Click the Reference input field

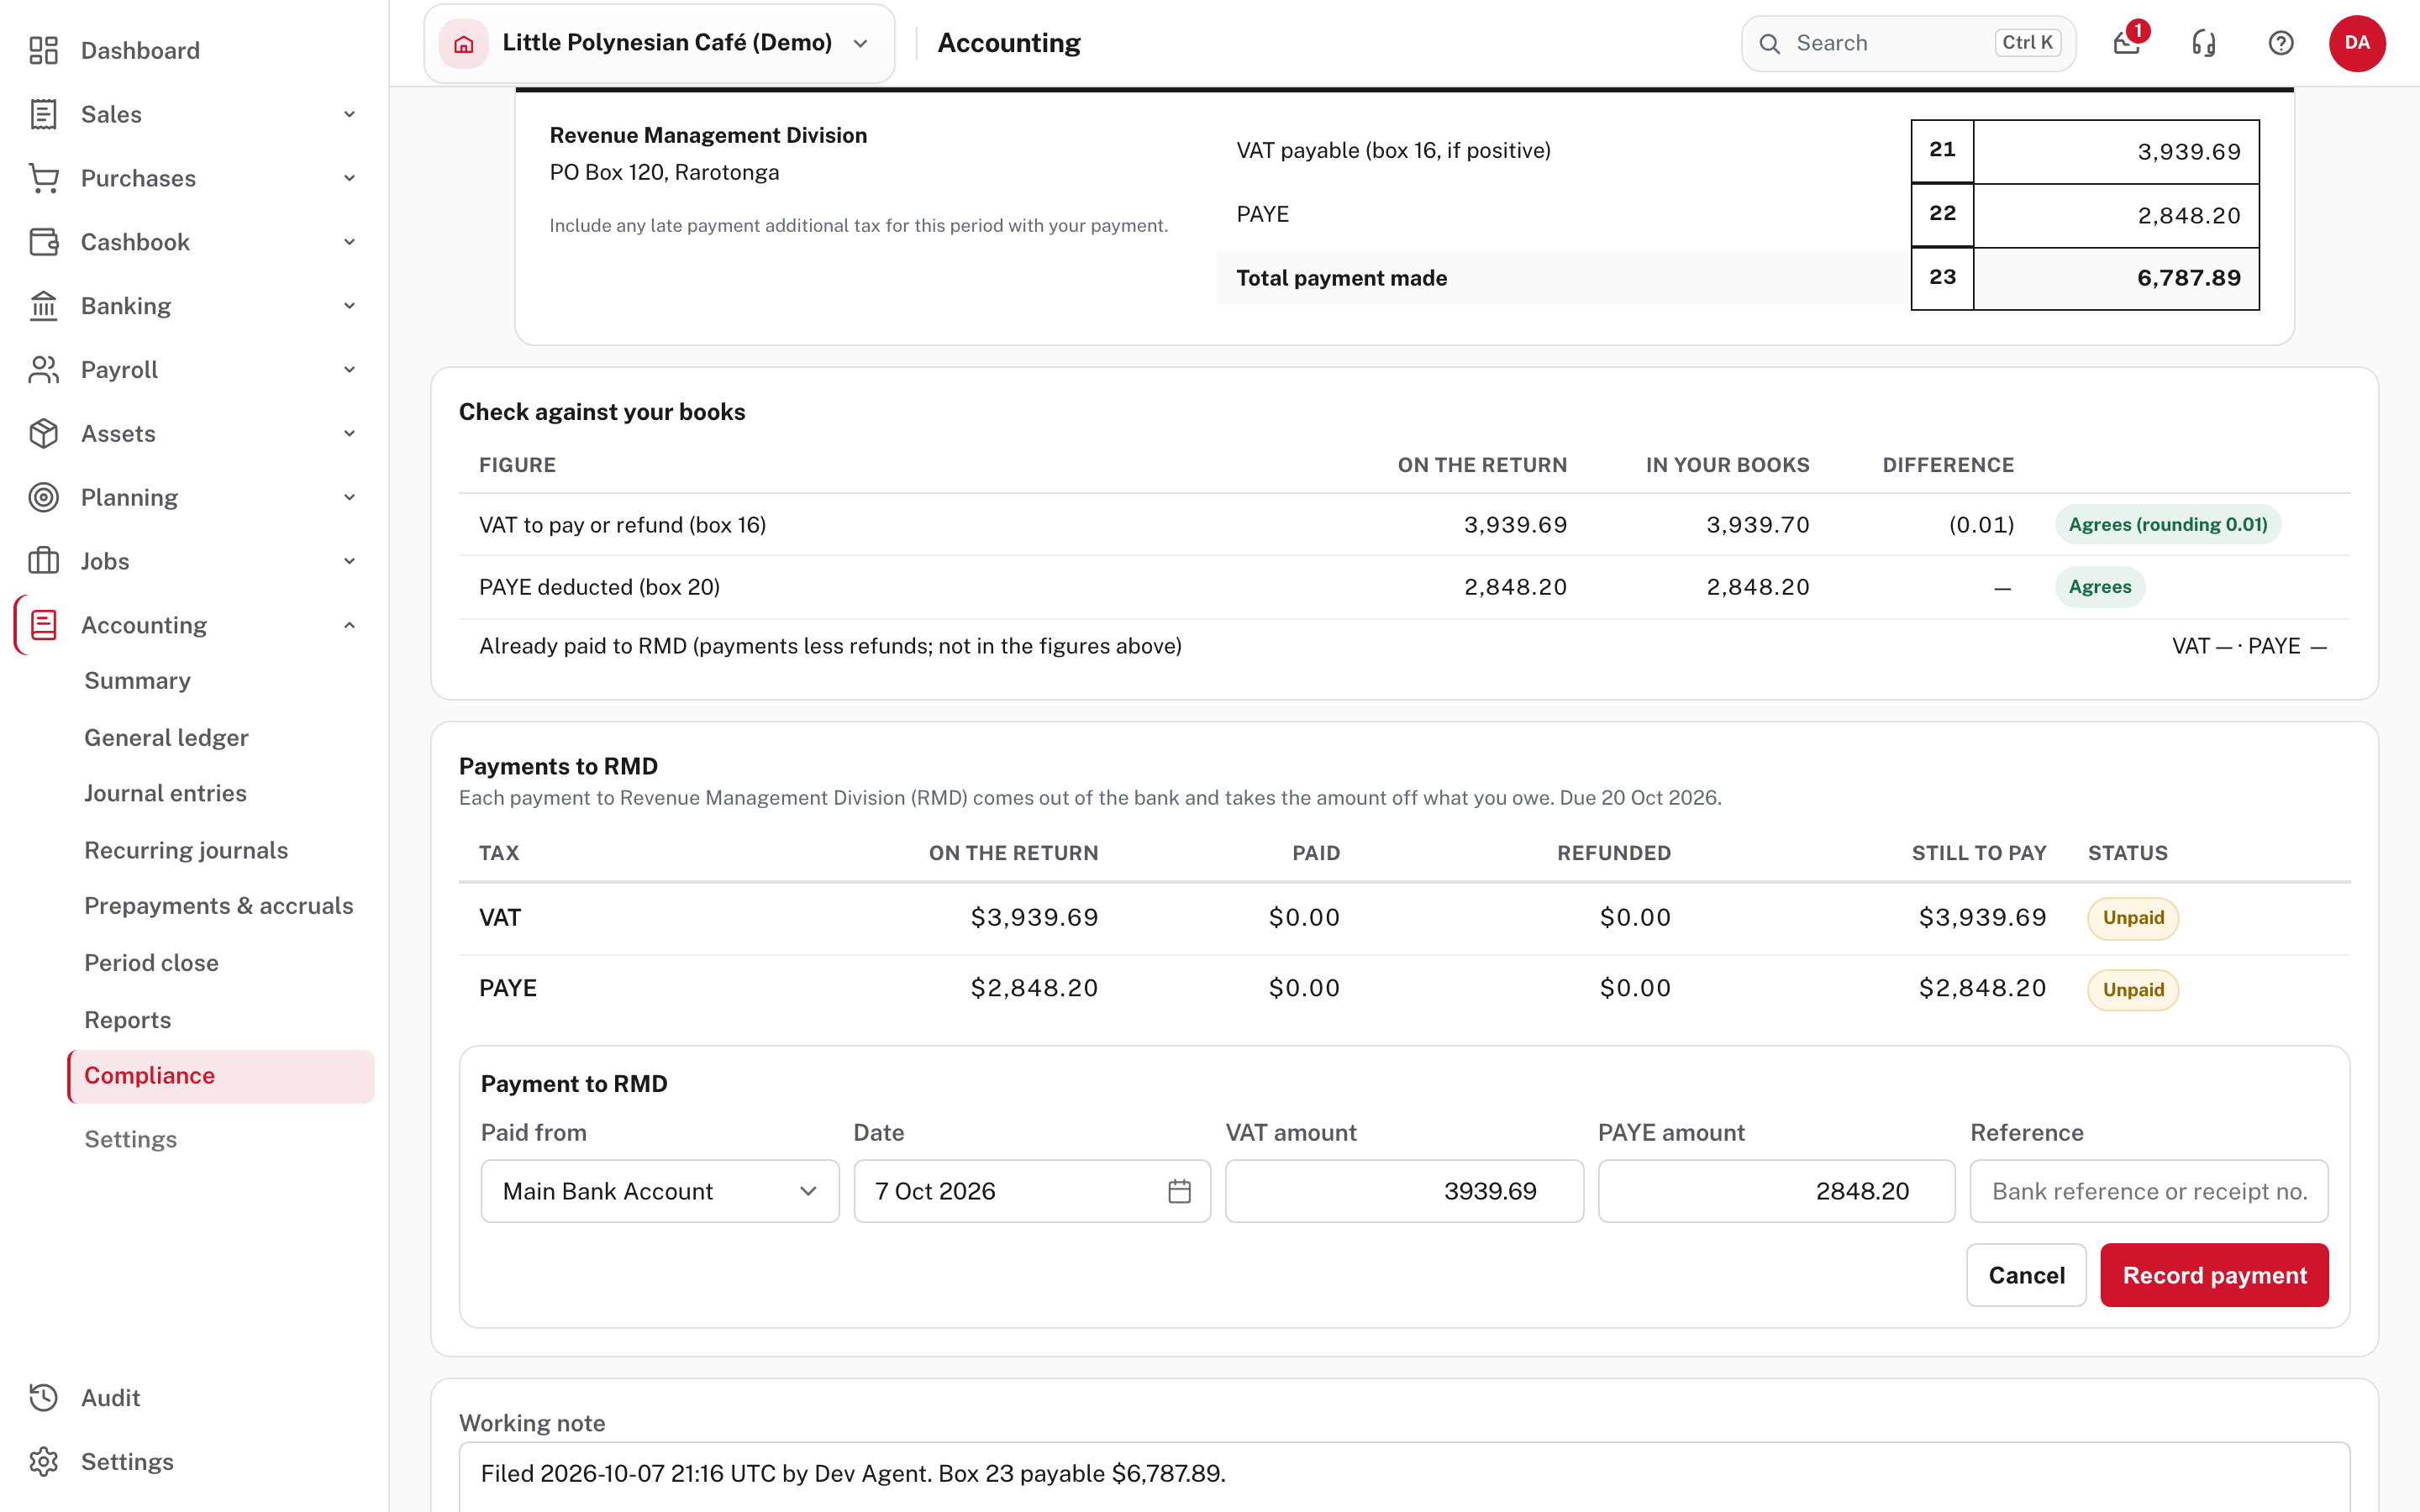(2149, 1191)
